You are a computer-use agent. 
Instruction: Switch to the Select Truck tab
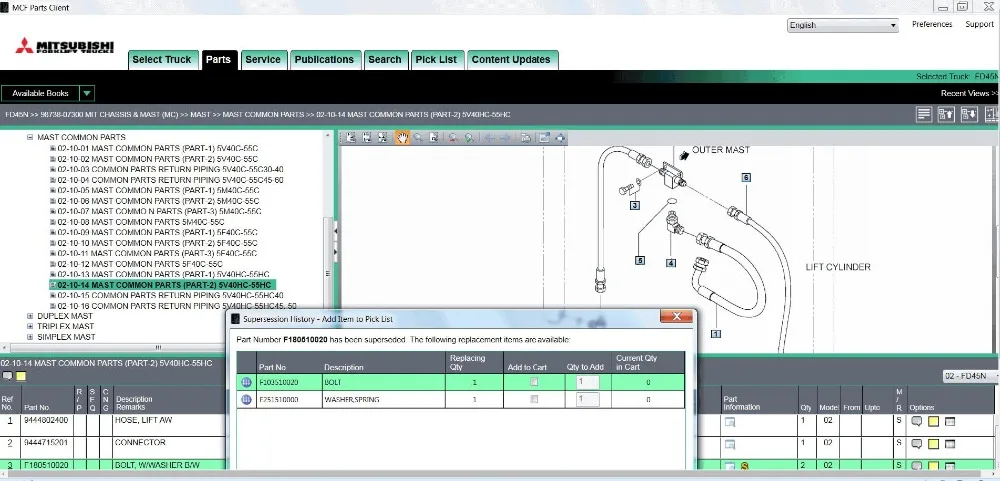pos(162,59)
